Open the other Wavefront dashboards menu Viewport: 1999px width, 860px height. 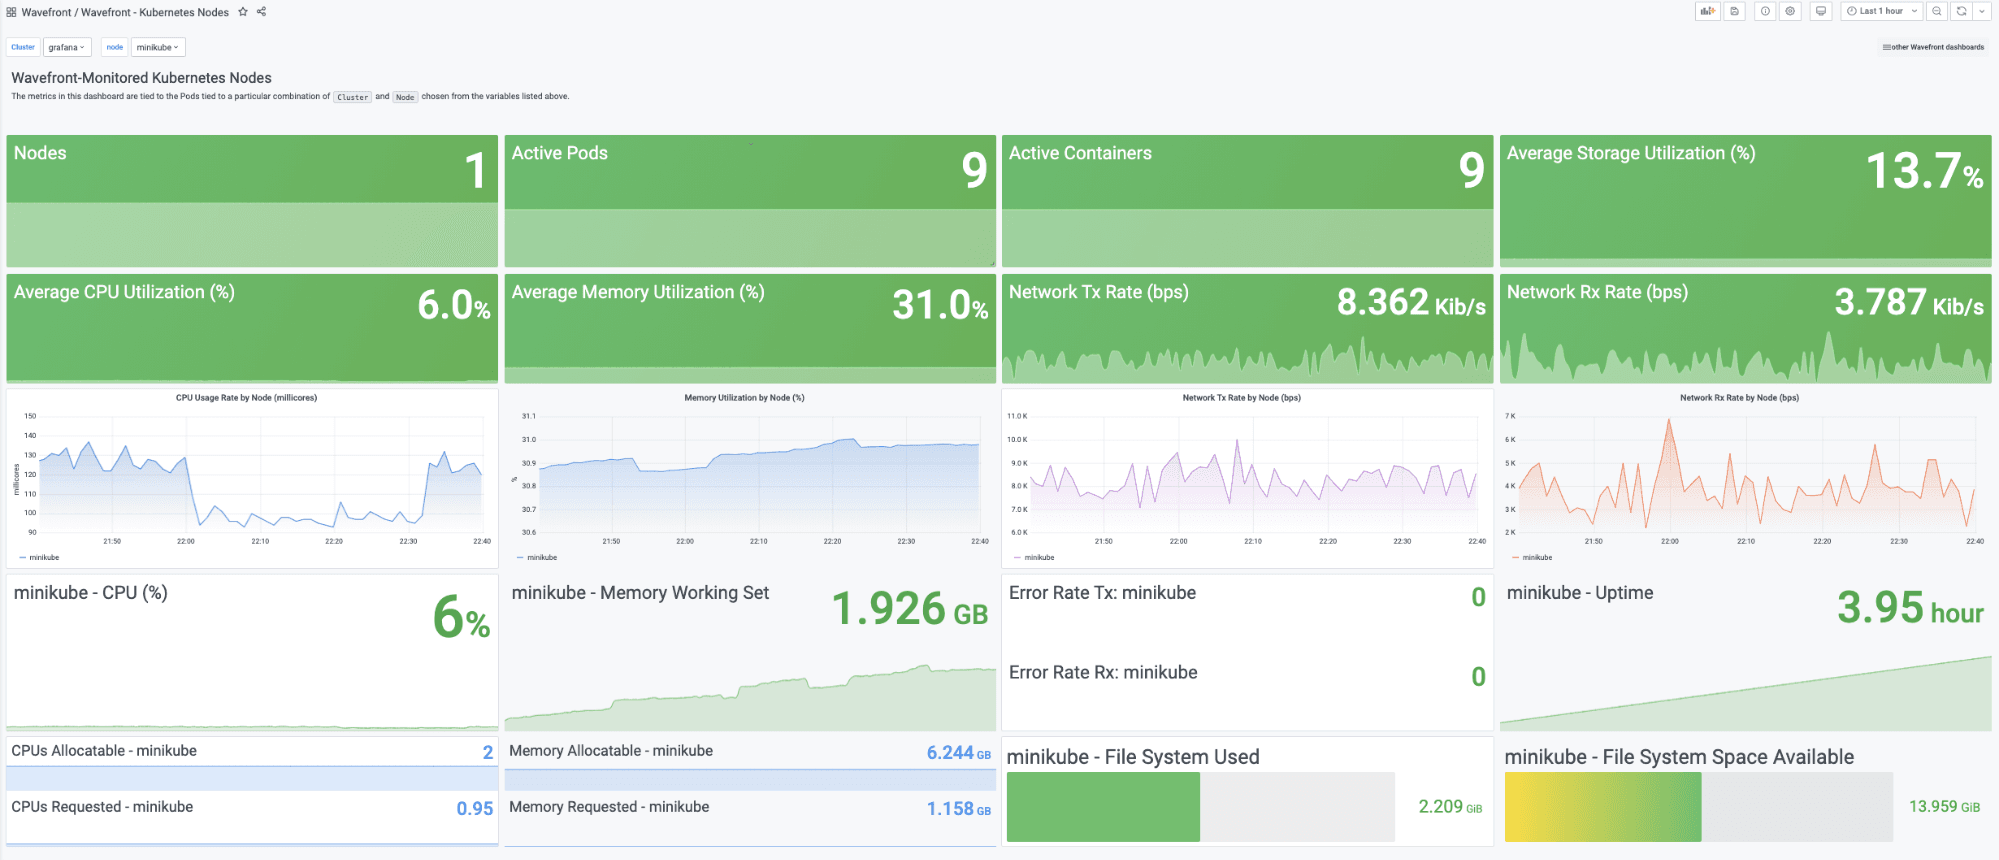pos(1933,47)
